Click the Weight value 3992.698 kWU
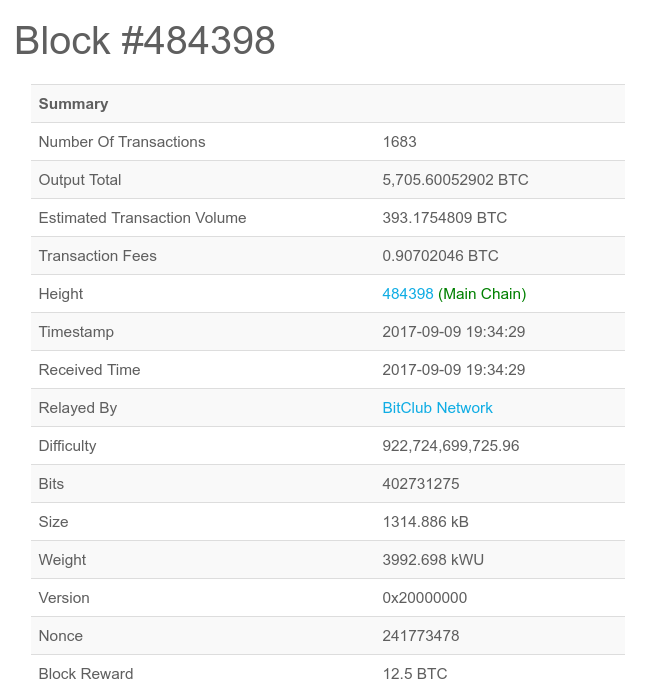Screen dimensions: 650x698 point(433,560)
